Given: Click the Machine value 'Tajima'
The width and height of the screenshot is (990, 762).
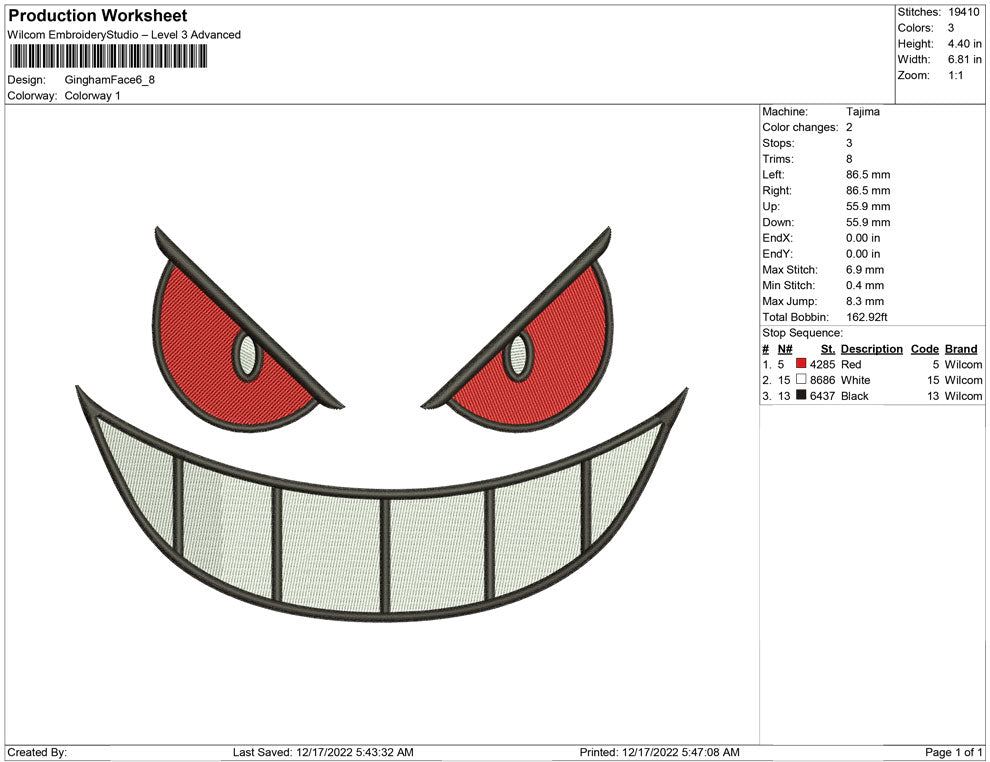Looking at the screenshot, I should (862, 112).
